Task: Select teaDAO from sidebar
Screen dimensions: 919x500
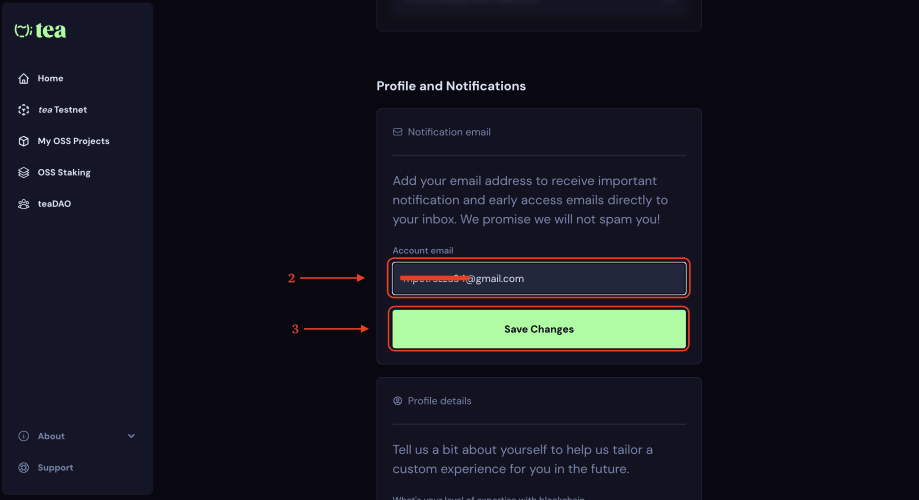Action: [x=54, y=204]
